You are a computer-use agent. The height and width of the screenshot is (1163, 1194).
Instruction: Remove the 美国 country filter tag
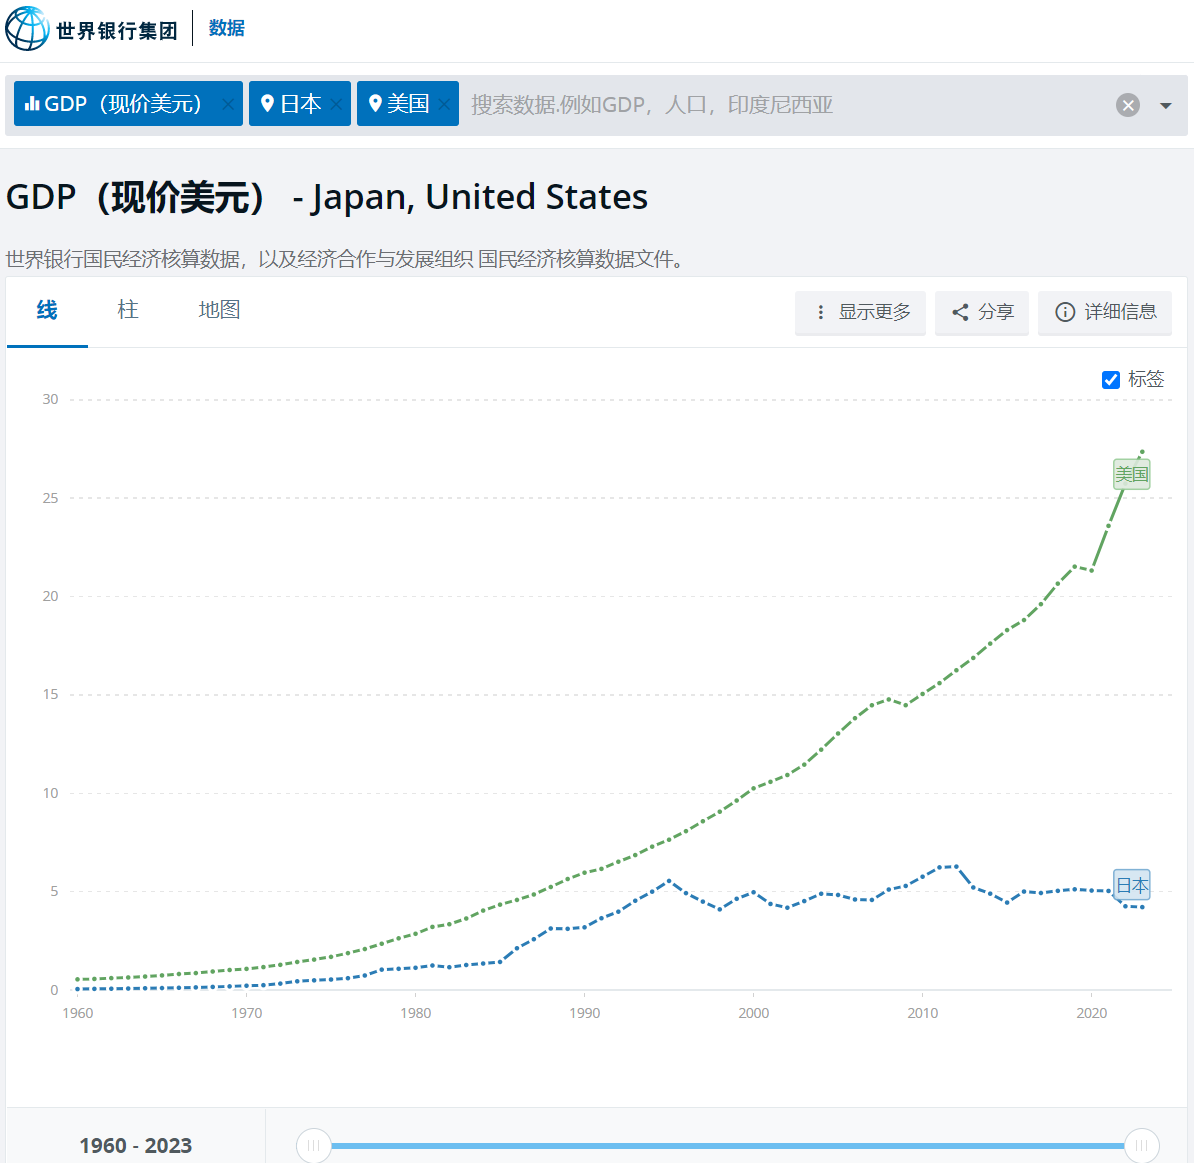(444, 104)
